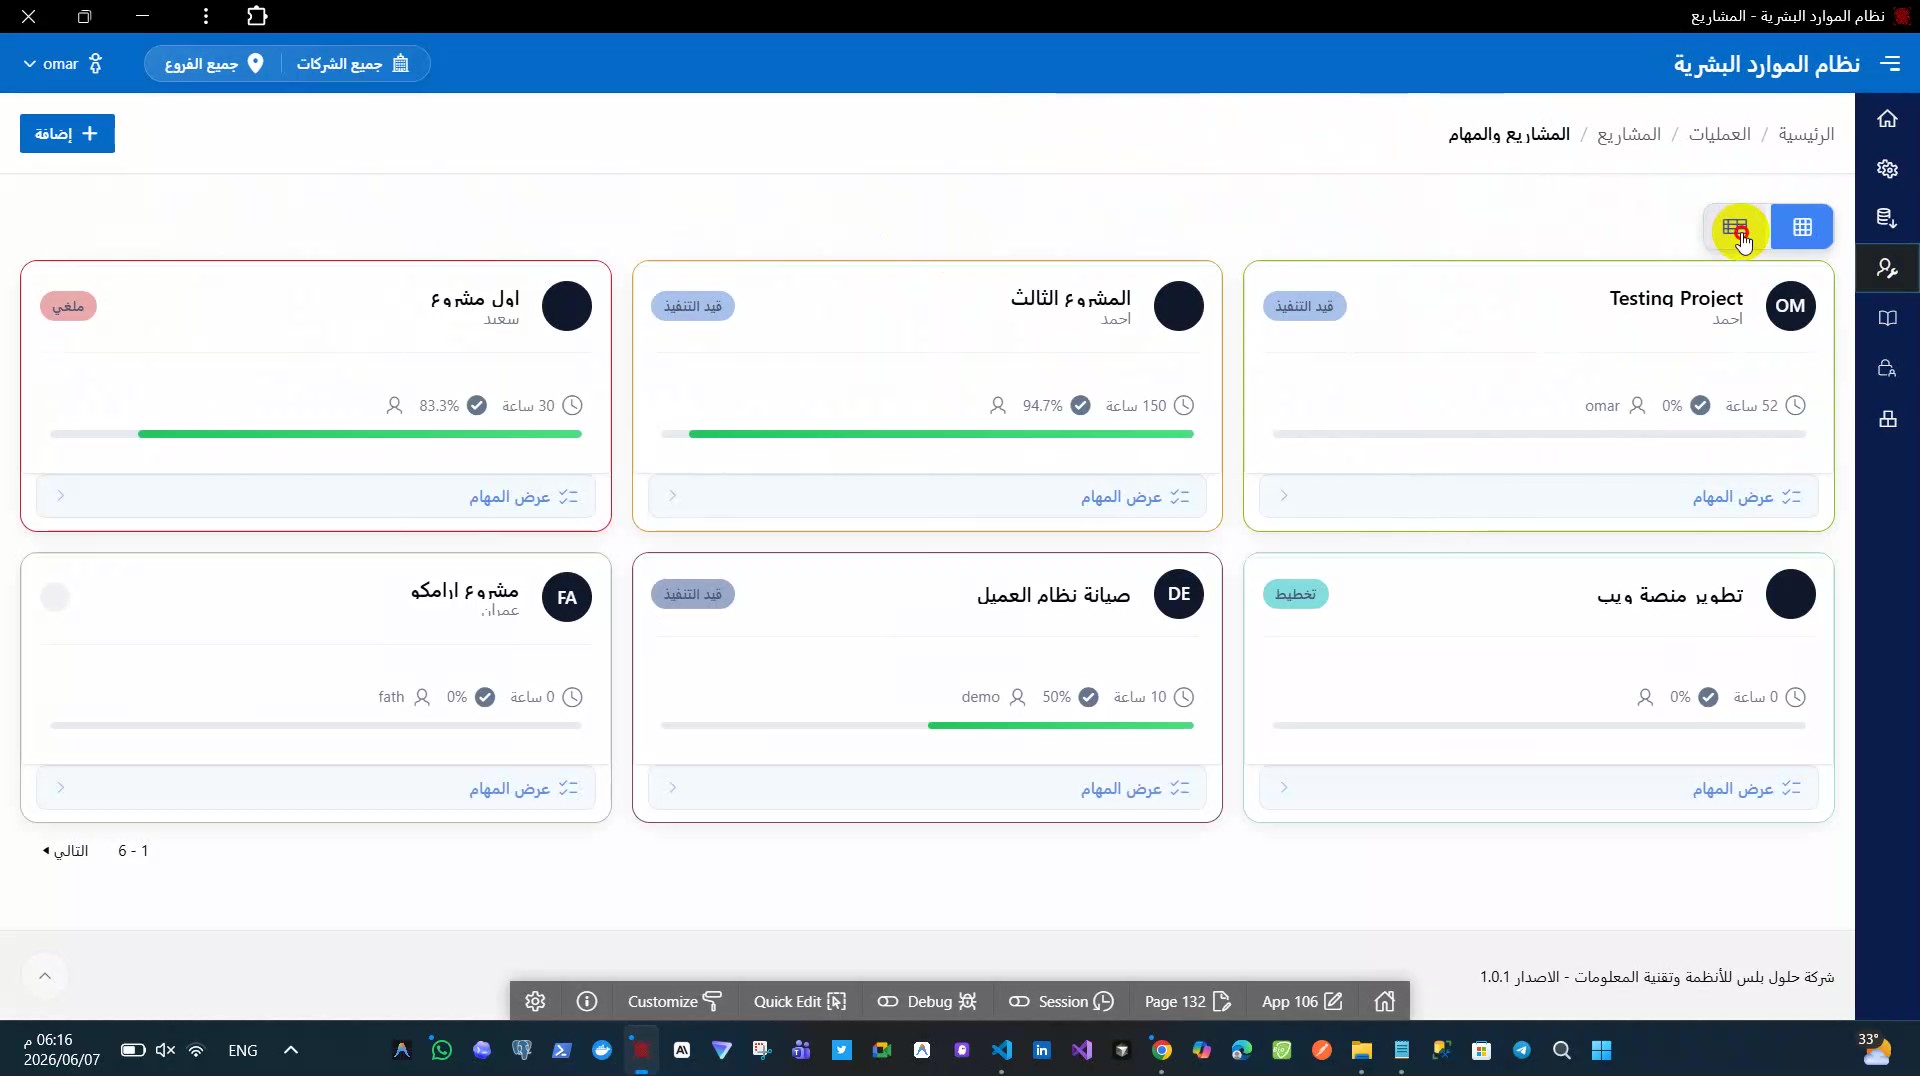Click the clock icon on Testing Project
Image resolution: width=1920 pixels, height=1076 pixels.
[1796, 405]
